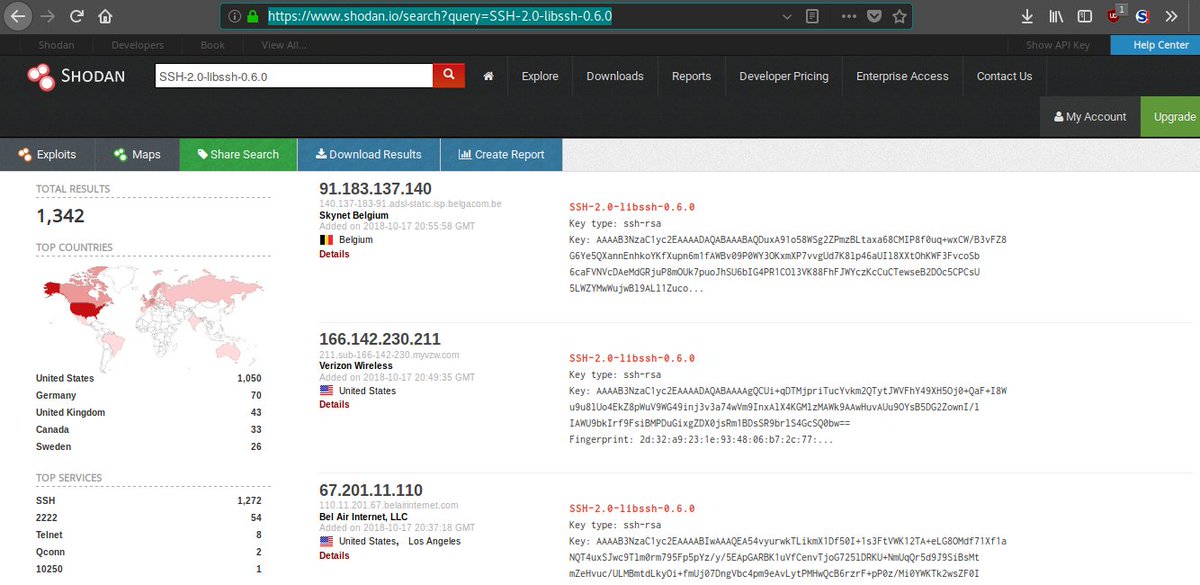The image size is (1200, 585).
Task: Open Enterprise Access
Action: pos(902,76)
